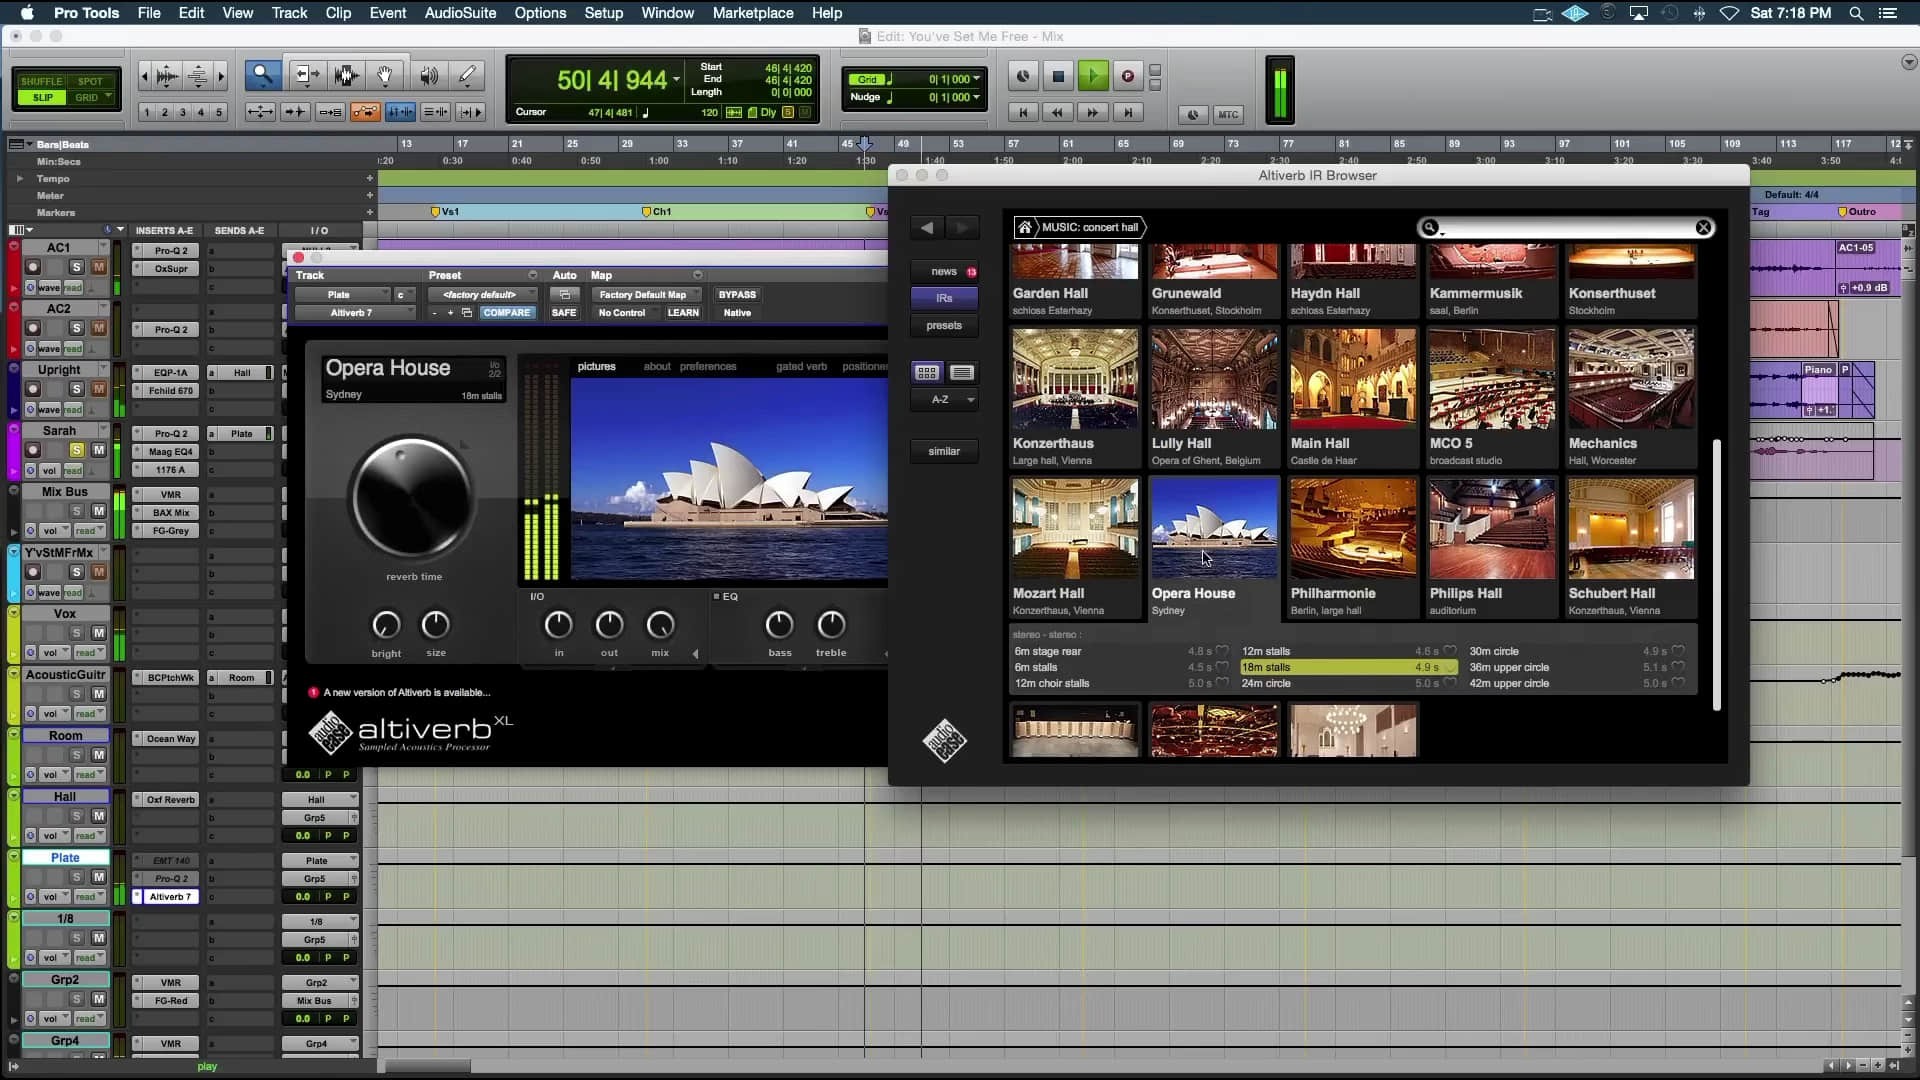Select the Pencil tool
Viewport: 1920px width, 1080px height.
click(x=467, y=75)
